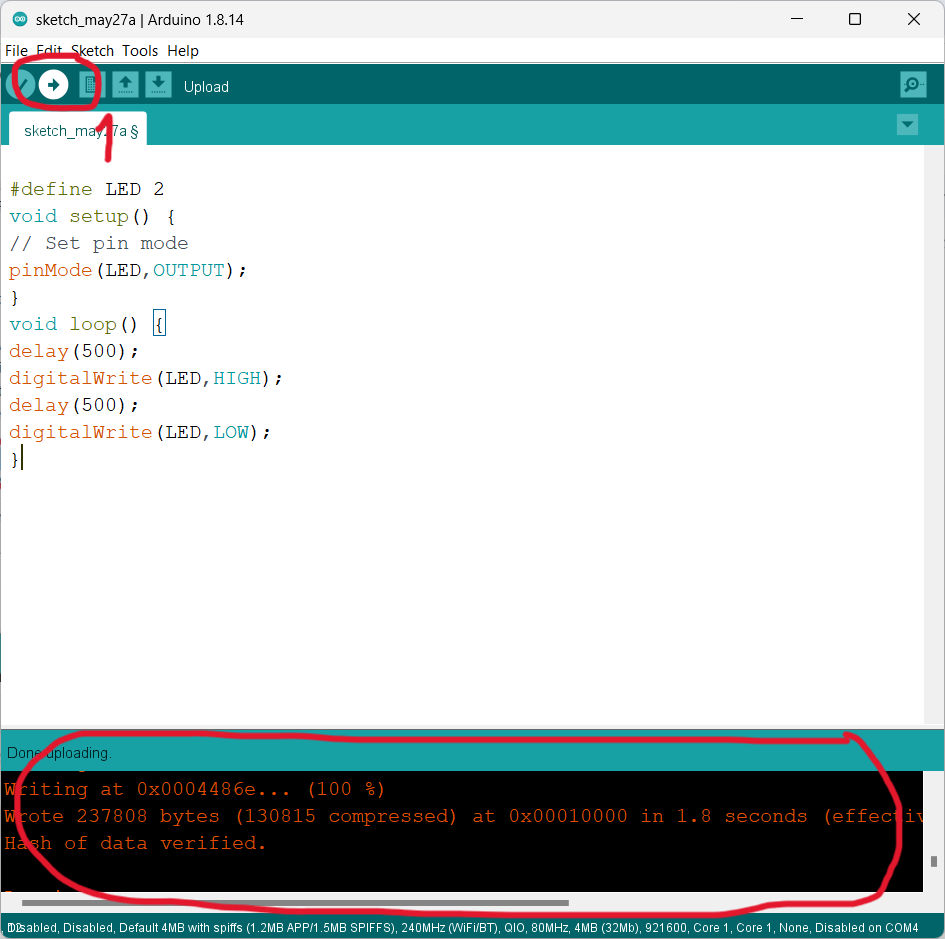Click the 'Upload' tooltip label in toolbar
This screenshot has height=939, width=945.
point(206,87)
